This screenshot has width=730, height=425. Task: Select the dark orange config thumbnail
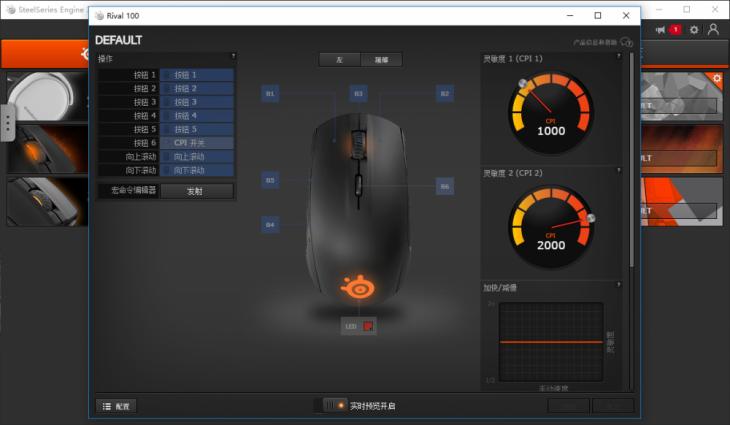(682, 148)
